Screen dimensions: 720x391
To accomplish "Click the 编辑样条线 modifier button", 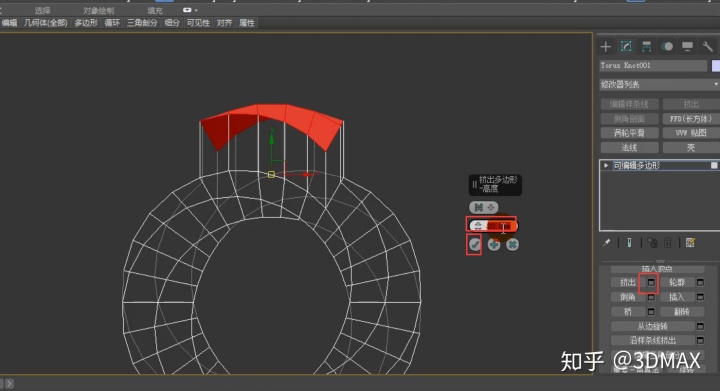I will [x=629, y=104].
